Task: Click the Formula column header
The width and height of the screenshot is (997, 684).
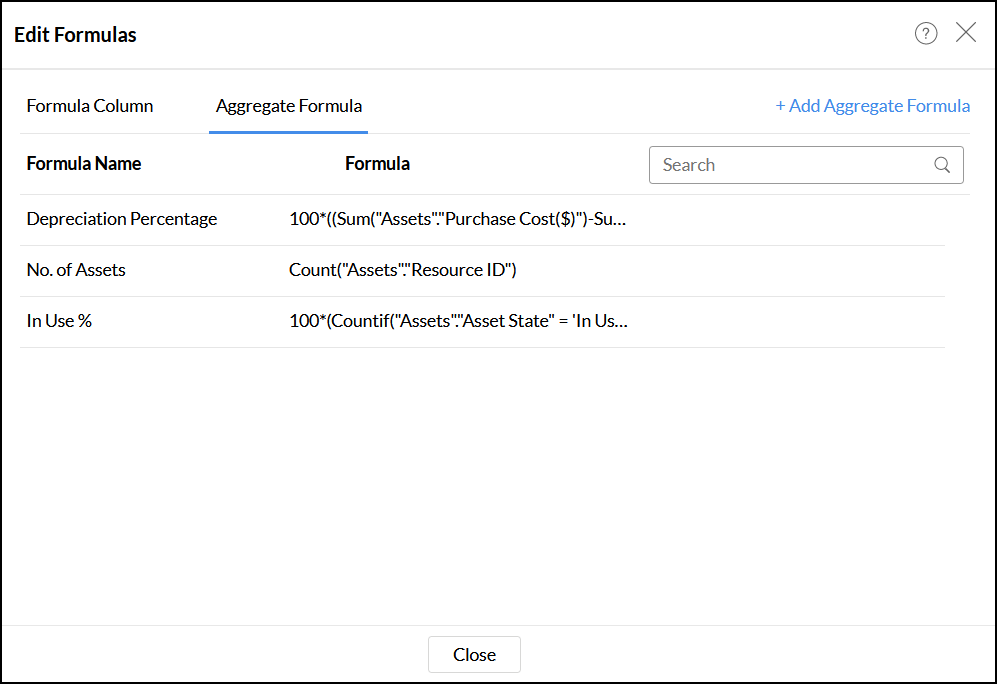Action: (x=377, y=164)
